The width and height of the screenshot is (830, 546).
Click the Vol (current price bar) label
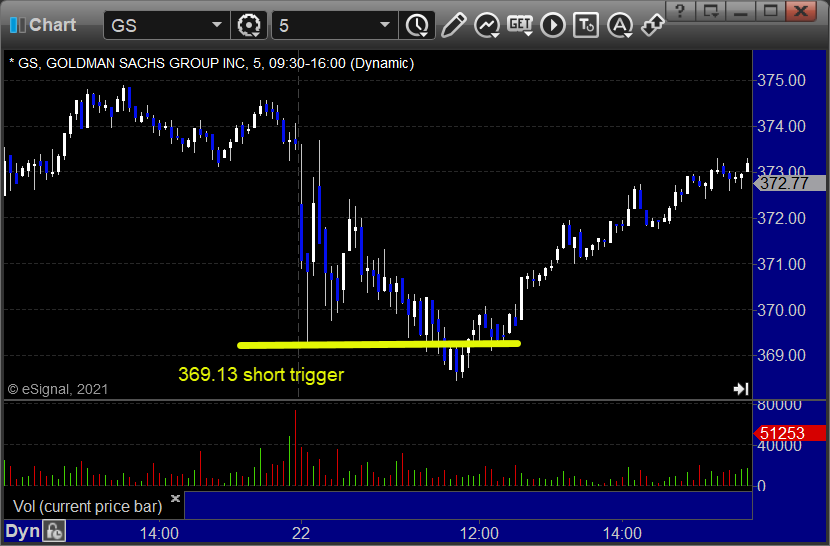[x=87, y=507]
